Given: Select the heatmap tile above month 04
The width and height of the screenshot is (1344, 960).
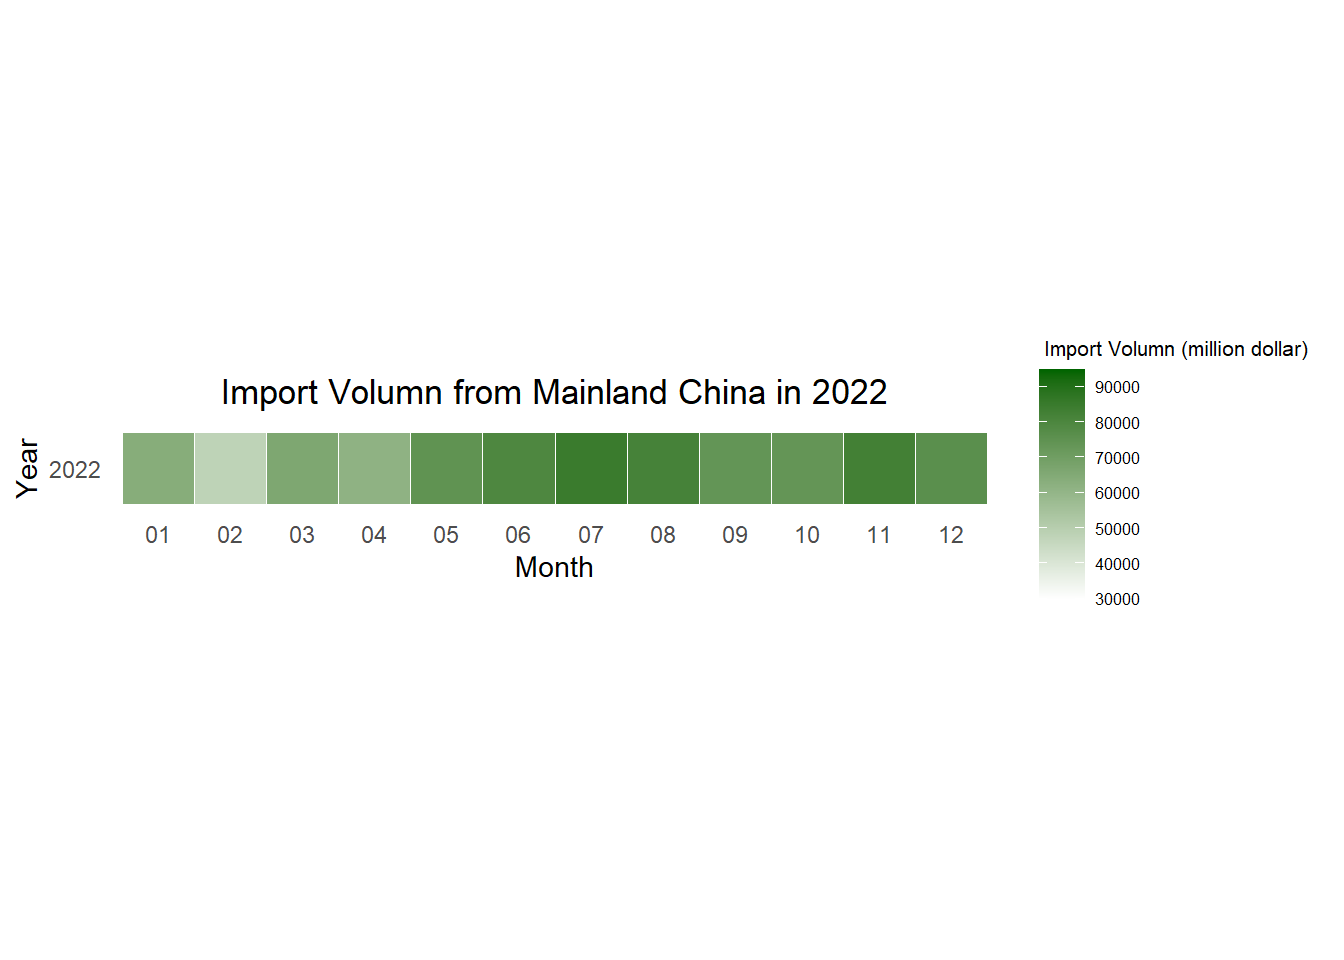Looking at the screenshot, I should click(374, 468).
